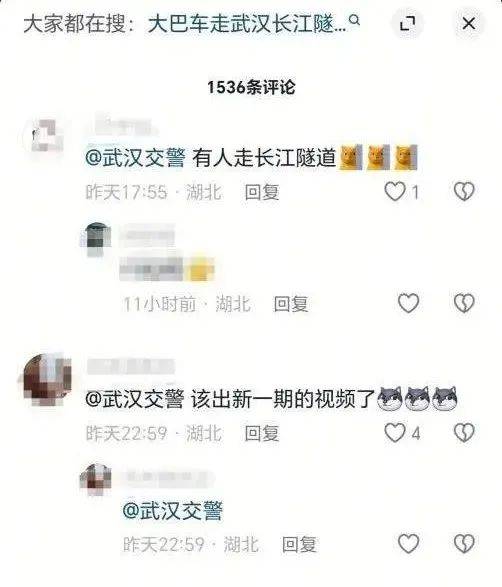Open @武汉交警 mention in 该出新一期 comment
502x587 pixels.
(135, 399)
